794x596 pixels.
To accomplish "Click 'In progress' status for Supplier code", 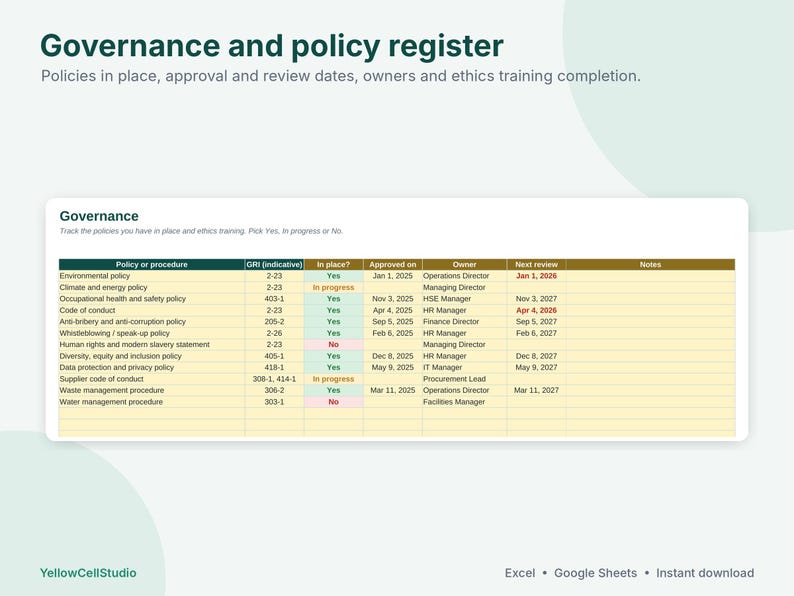I will click(x=334, y=379).
